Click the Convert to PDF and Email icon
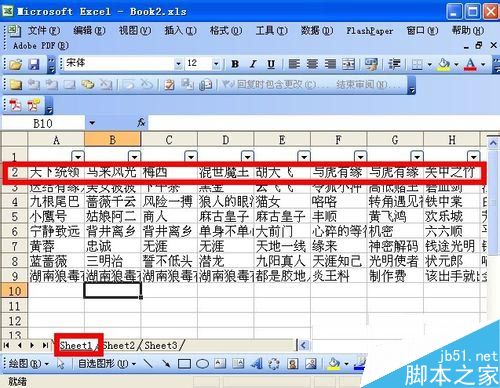 point(34,105)
